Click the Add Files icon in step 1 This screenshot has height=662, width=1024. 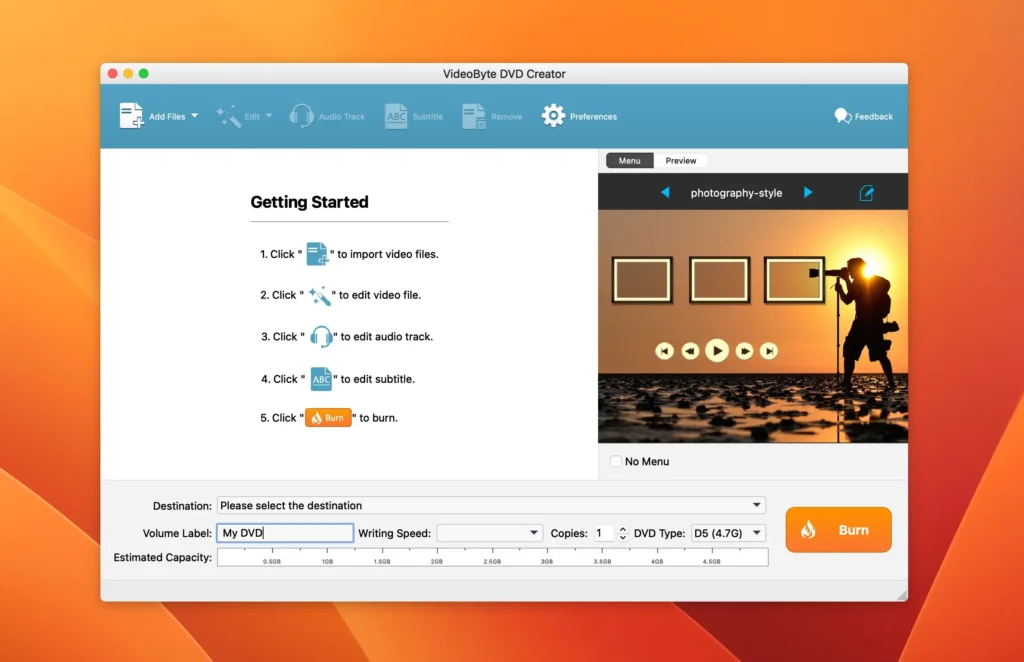(x=317, y=253)
